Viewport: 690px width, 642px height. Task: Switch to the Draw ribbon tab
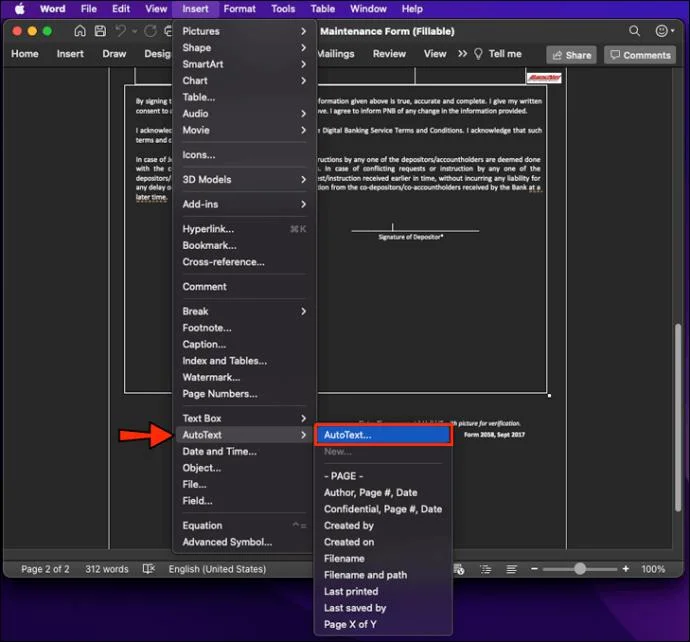[114, 54]
